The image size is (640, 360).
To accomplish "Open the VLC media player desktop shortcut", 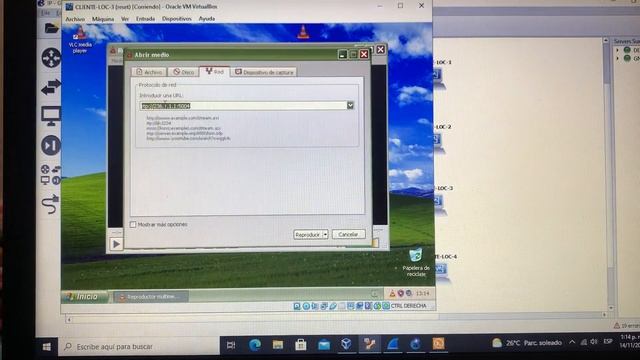I will pyautogui.click(x=80, y=41).
